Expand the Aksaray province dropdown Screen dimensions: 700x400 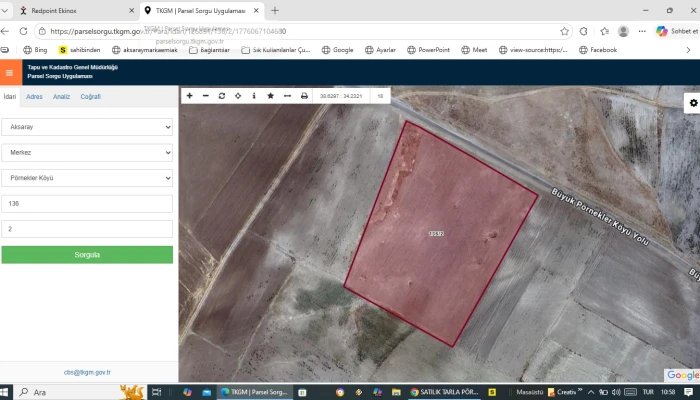click(87, 128)
